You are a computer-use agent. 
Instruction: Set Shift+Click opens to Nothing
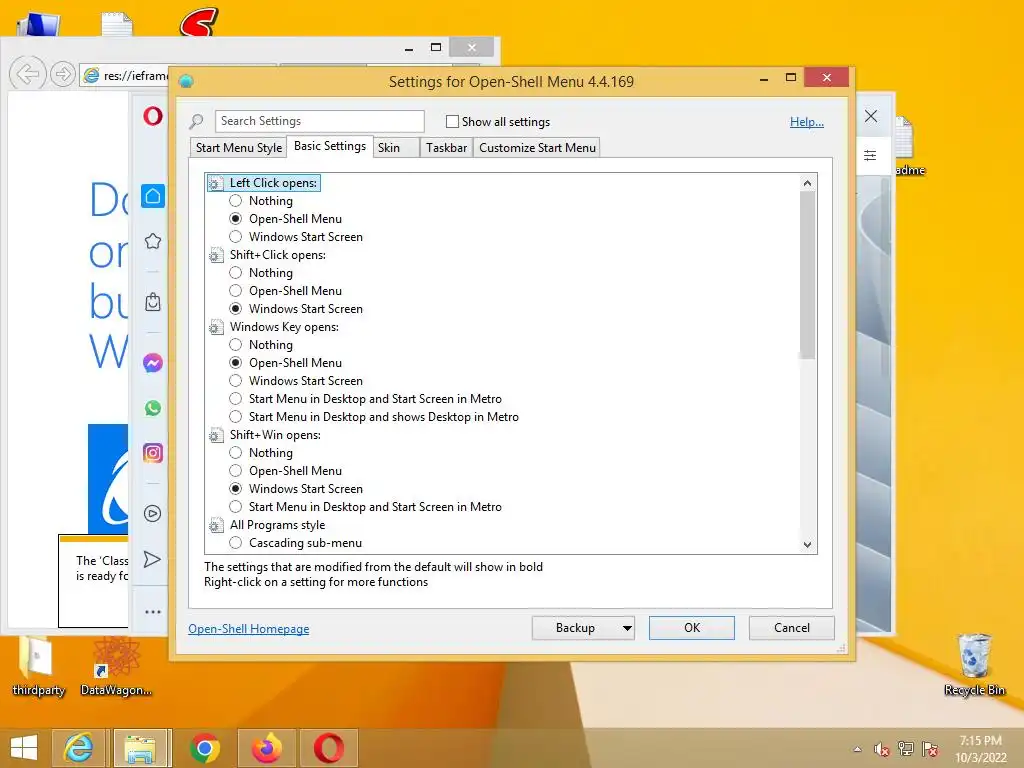click(236, 272)
